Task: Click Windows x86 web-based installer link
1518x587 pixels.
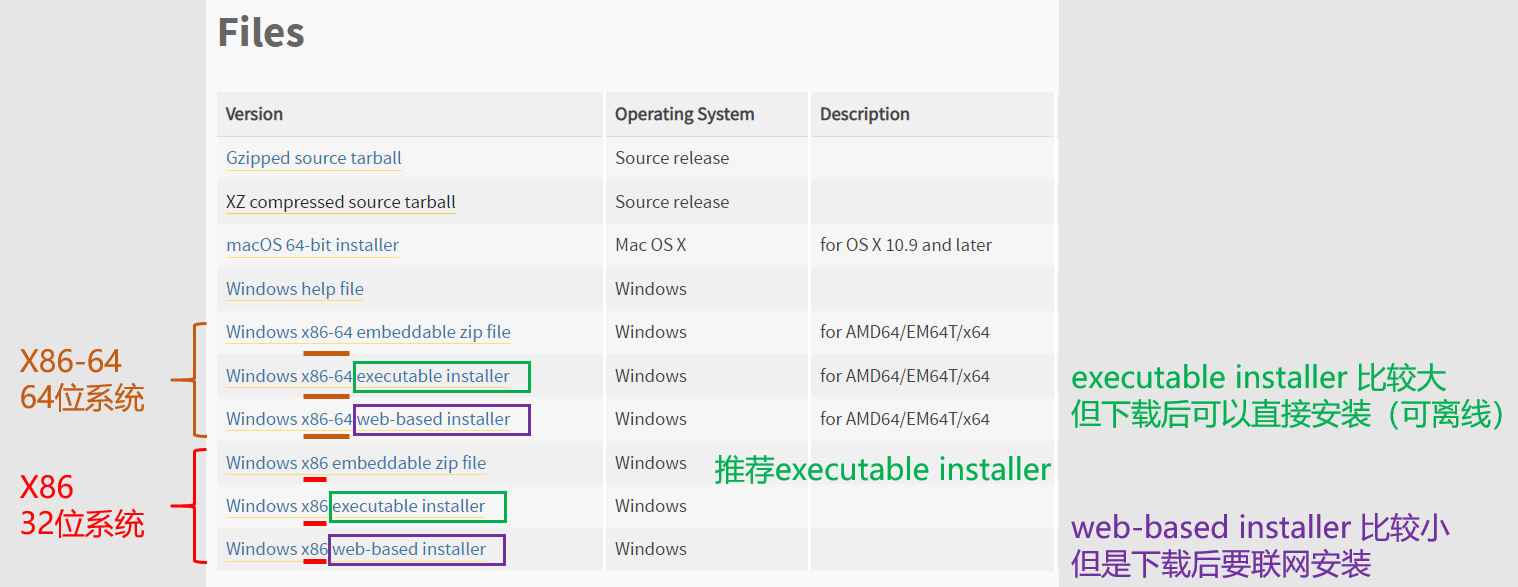Action: coord(356,549)
